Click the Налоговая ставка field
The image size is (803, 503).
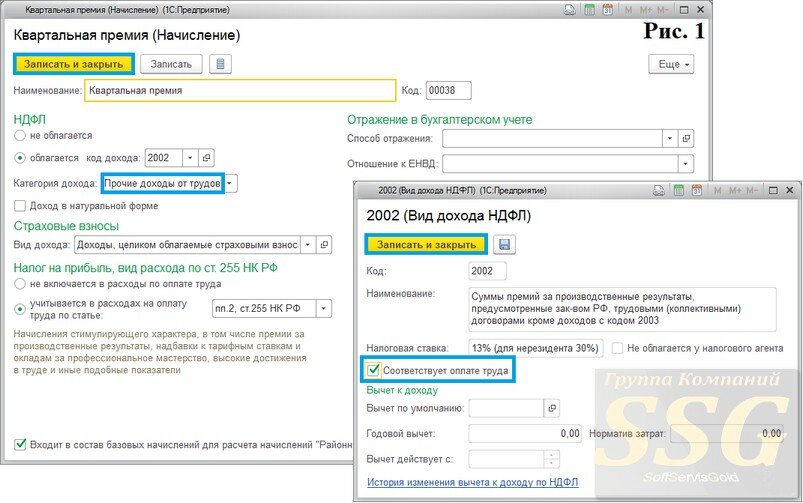point(536,348)
